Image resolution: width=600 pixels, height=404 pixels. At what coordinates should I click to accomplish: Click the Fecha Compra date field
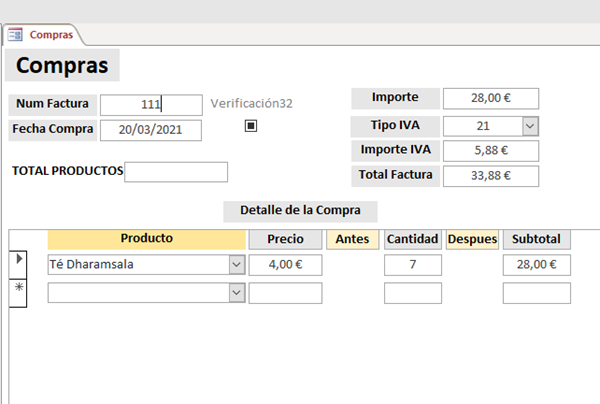151,130
